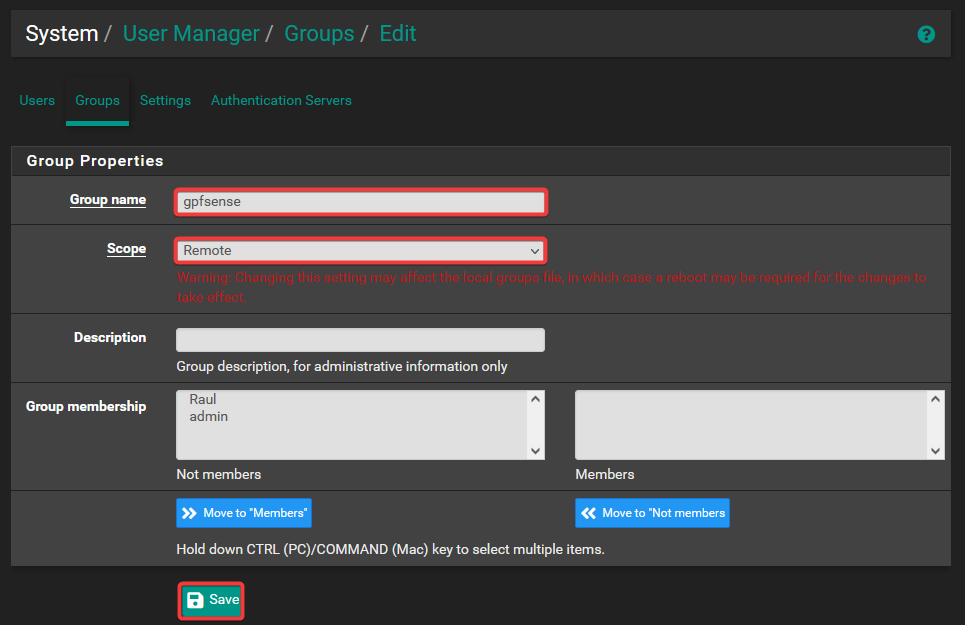Select Raul in Not members list
The width and height of the screenshot is (965, 625).
click(203, 400)
